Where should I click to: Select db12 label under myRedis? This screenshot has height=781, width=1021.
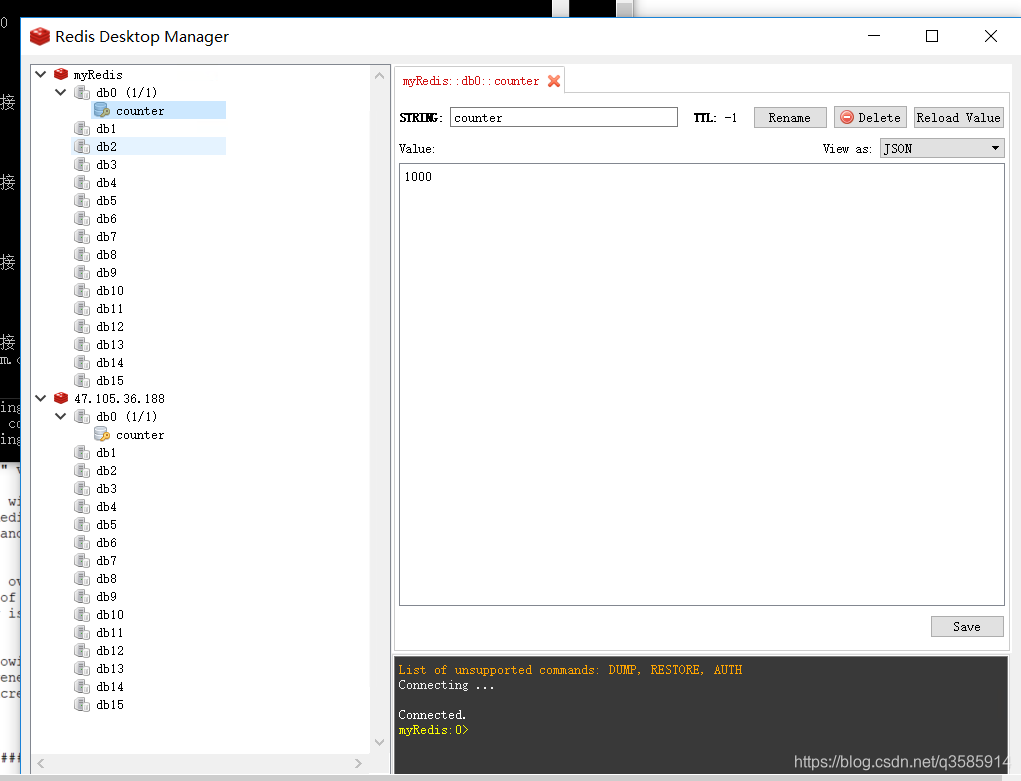[110, 326]
